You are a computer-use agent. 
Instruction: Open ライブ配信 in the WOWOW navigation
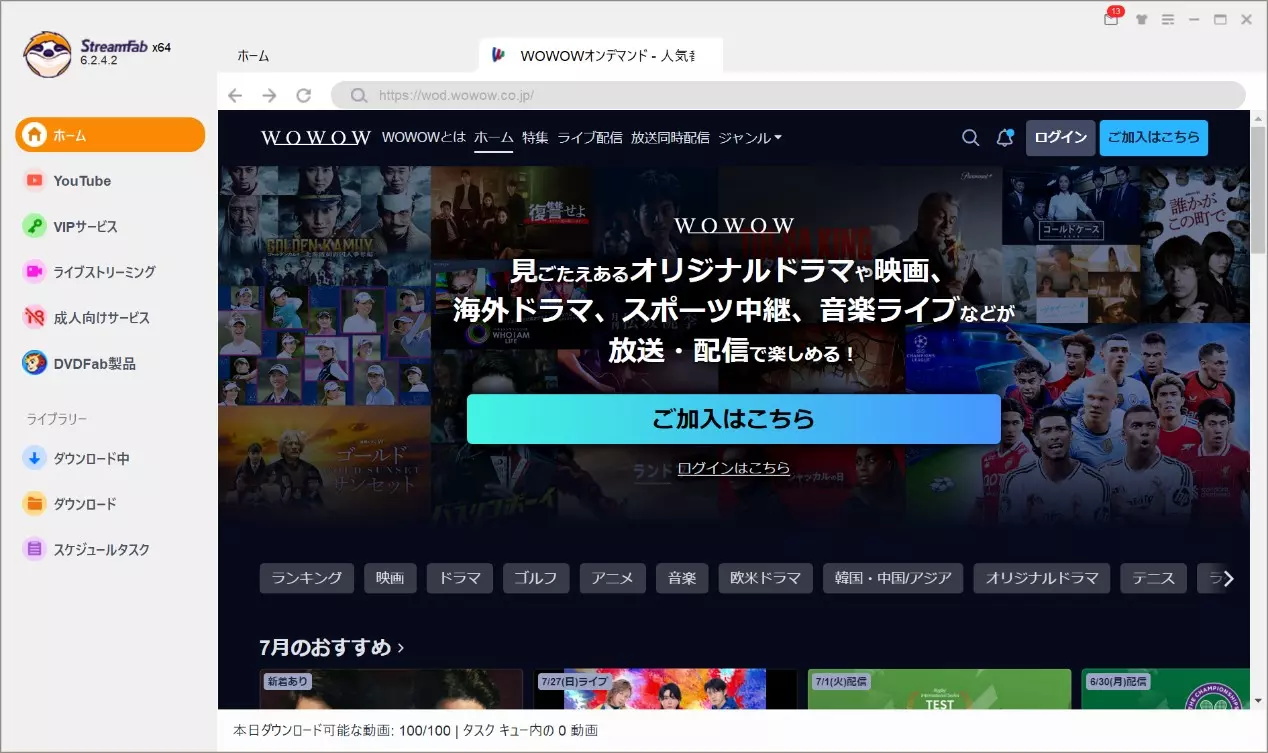590,137
